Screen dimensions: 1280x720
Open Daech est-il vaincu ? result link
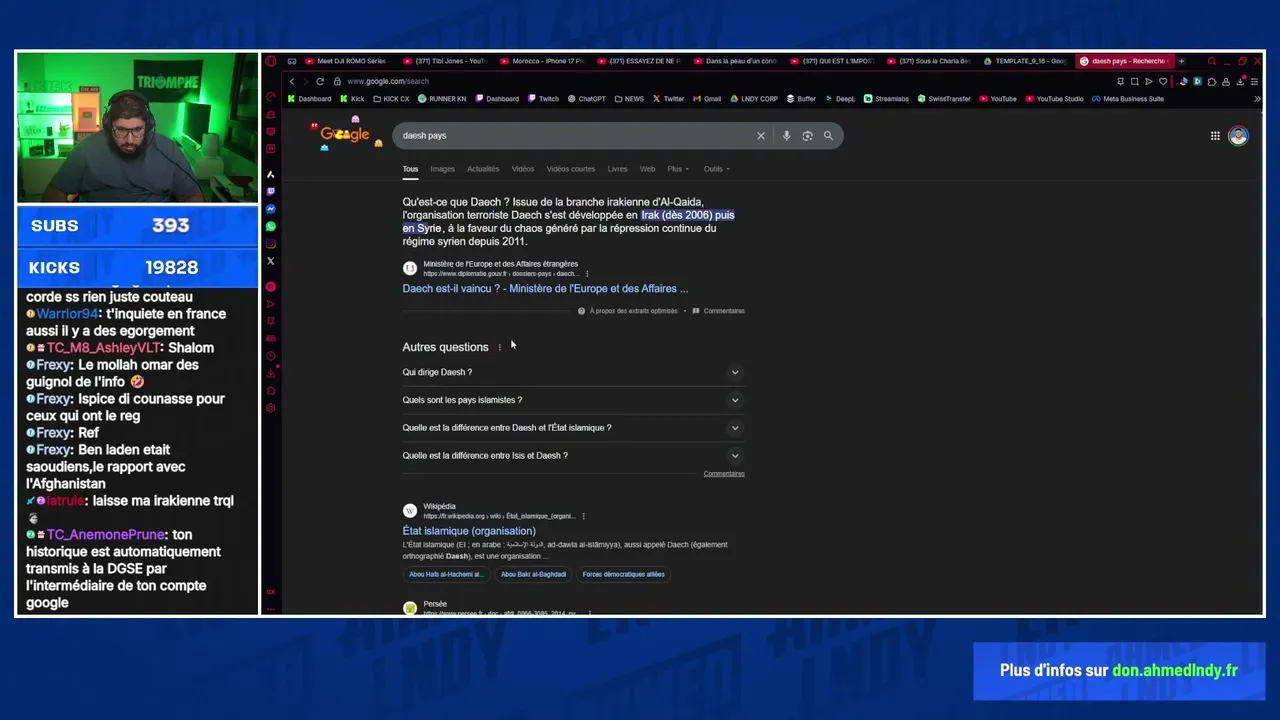545,289
